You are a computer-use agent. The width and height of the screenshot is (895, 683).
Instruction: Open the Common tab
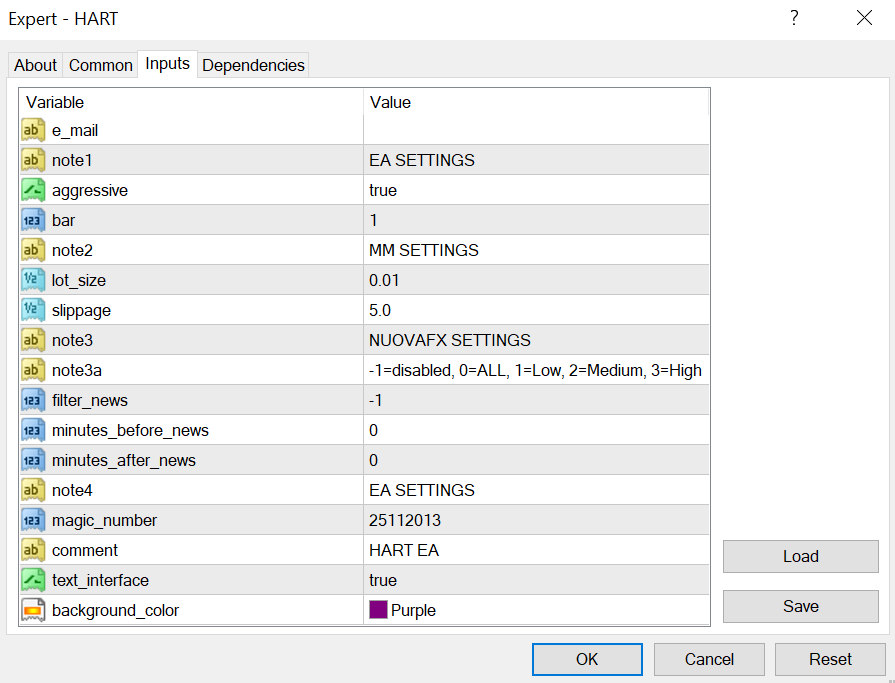(x=100, y=65)
